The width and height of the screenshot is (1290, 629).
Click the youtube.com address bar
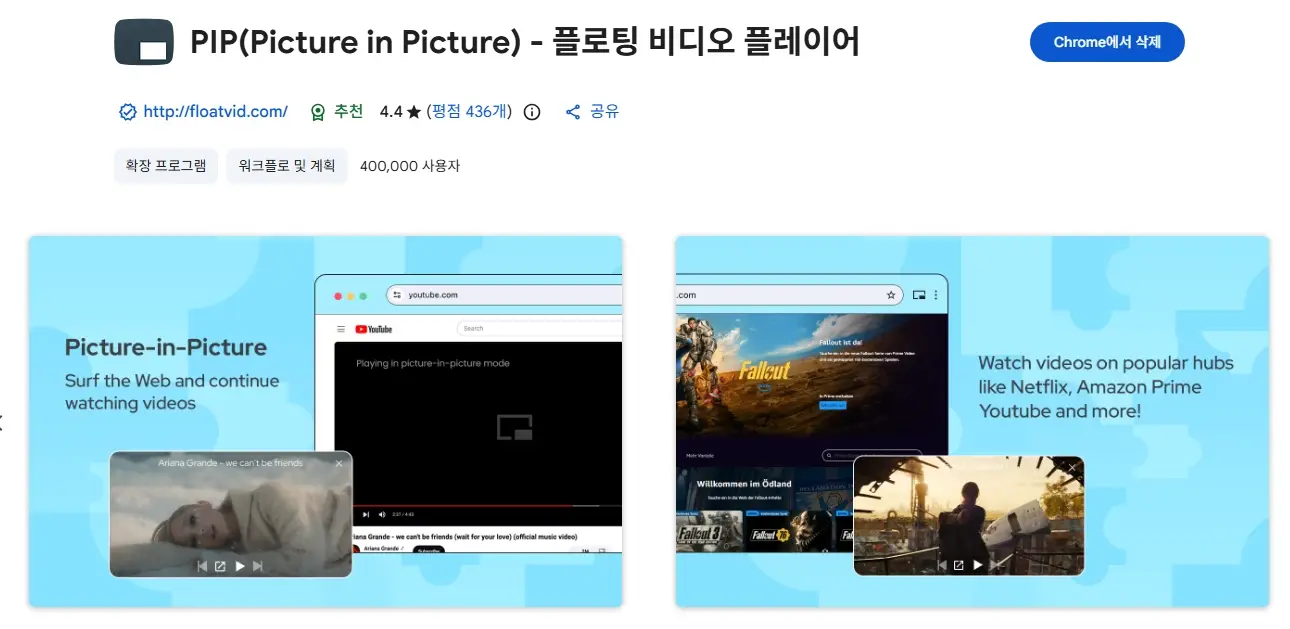click(506, 295)
